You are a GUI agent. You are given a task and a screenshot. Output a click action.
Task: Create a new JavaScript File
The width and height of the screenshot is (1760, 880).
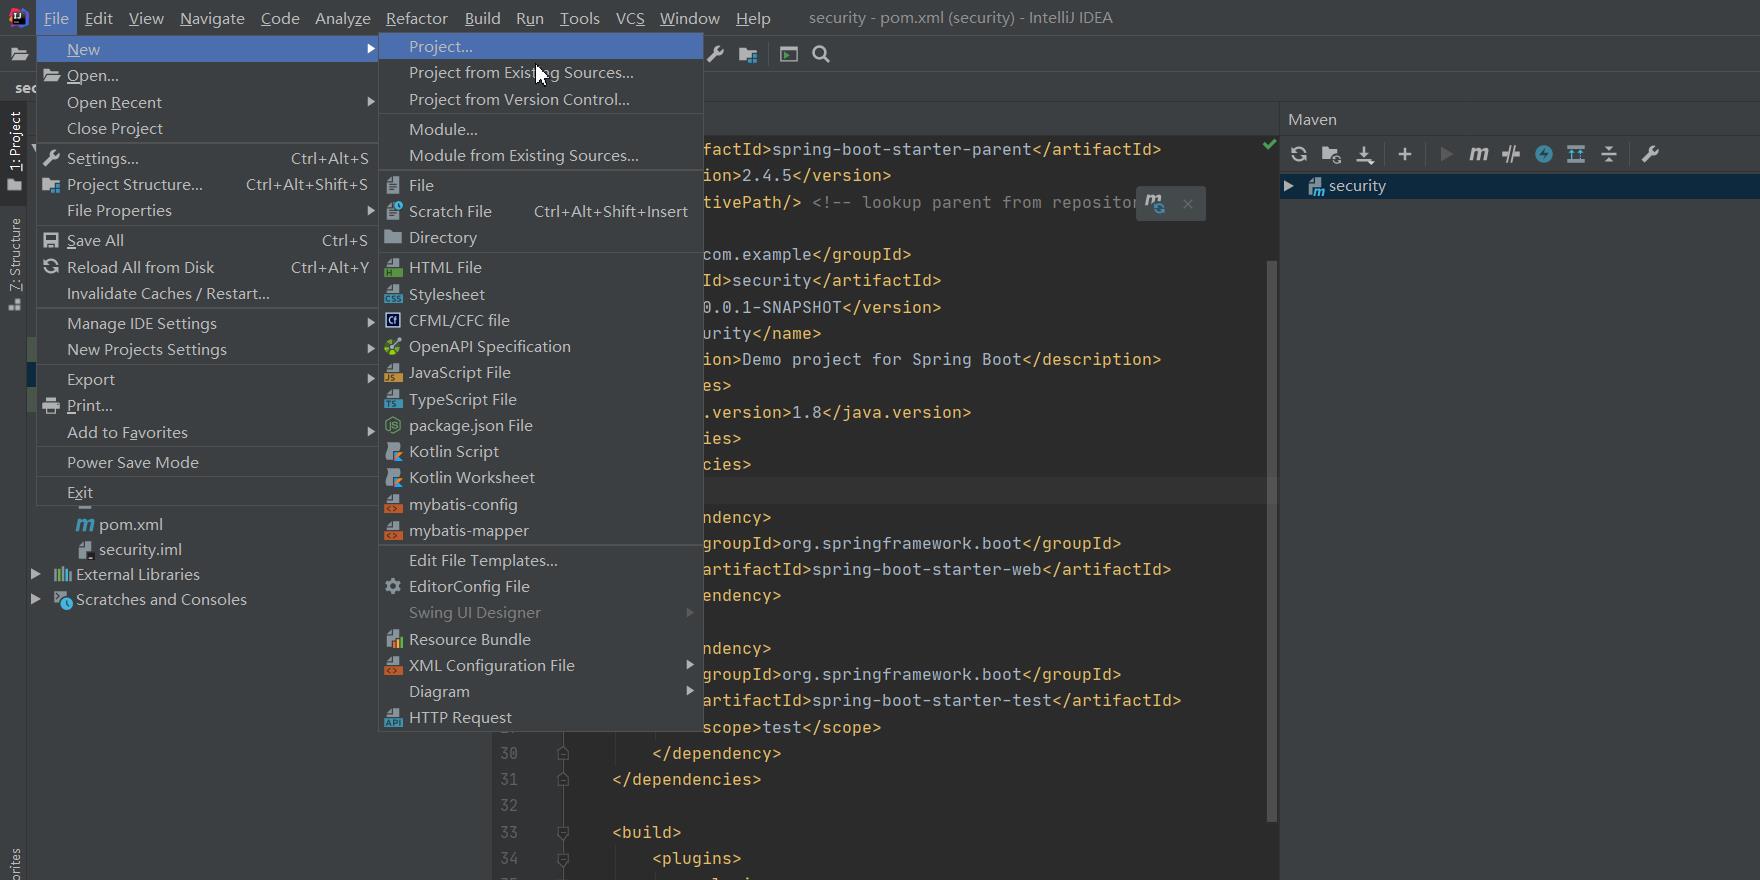541,372
